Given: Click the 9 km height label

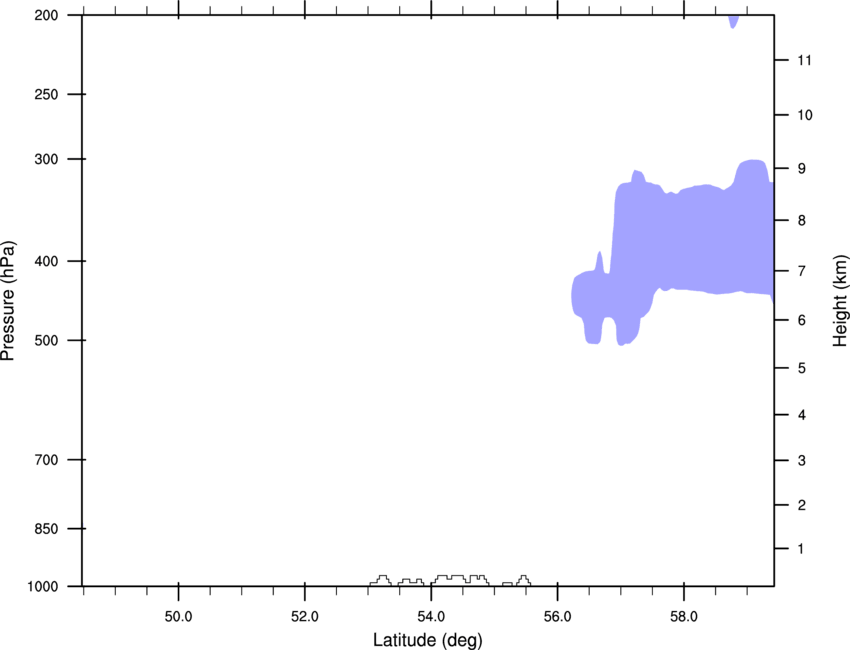Looking at the screenshot, I should pyautogui.click(x=802, y=169).
